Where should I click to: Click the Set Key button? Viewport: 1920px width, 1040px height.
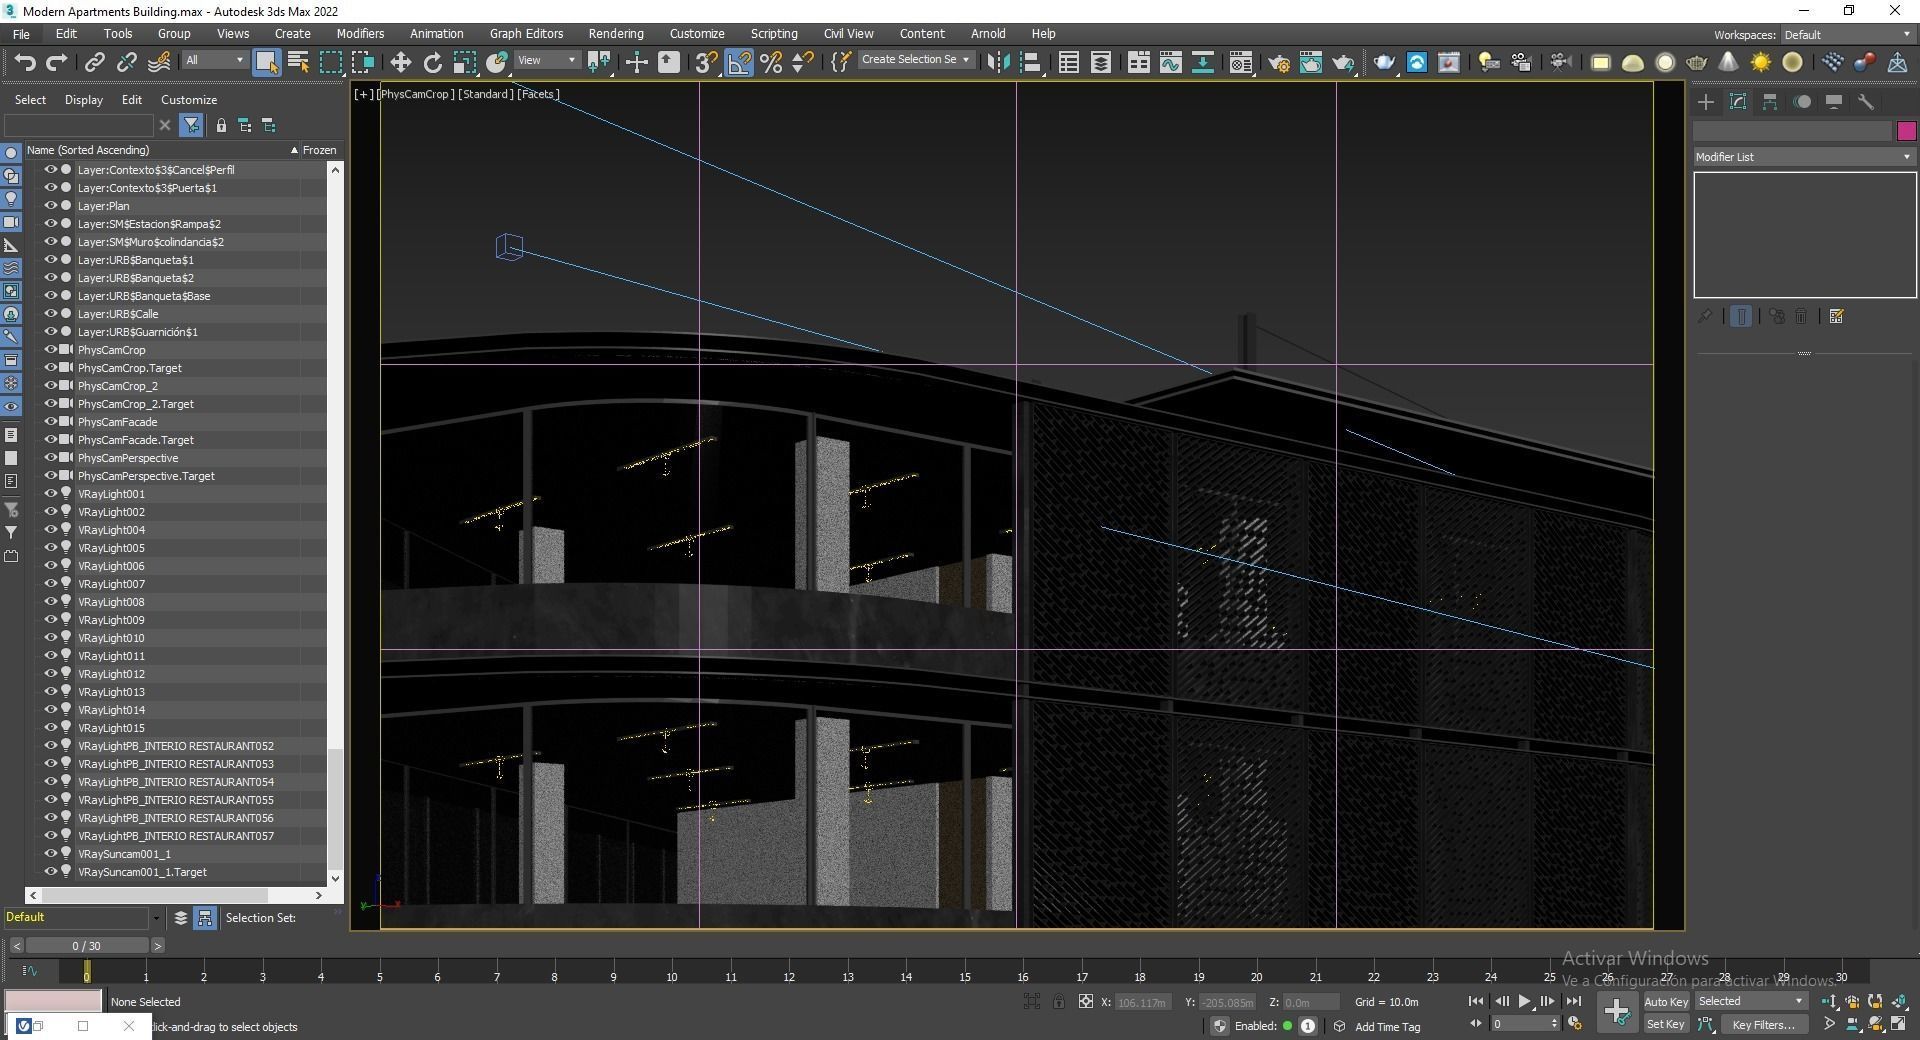click(1666, 1024)
